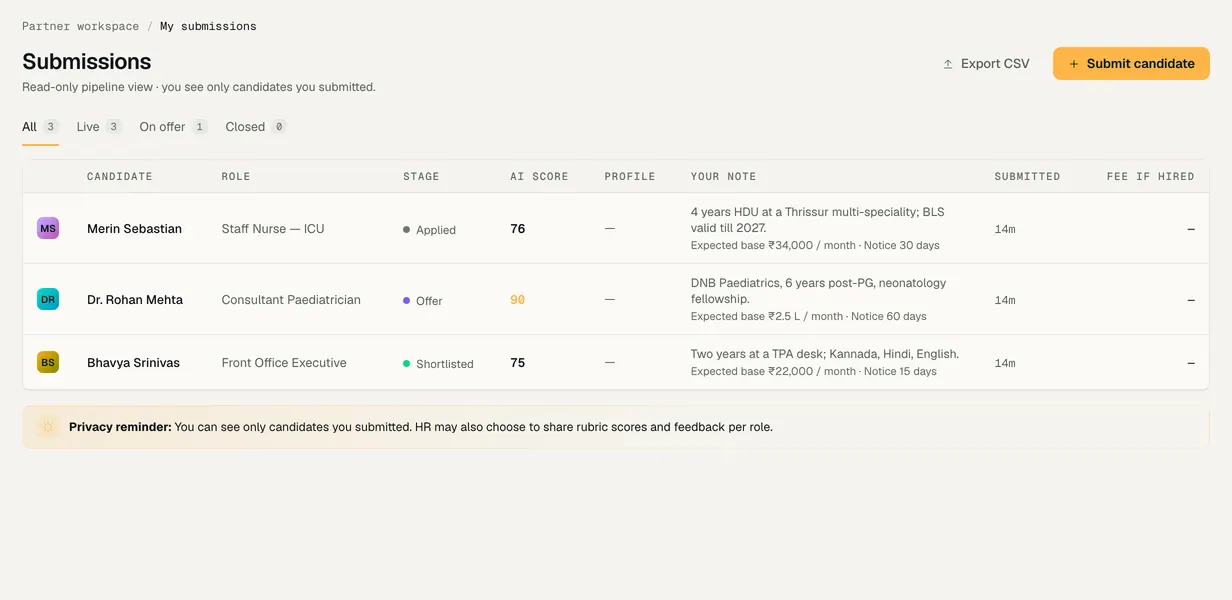This screenshot has height=600, width=1232.
Task: Click the Privacy reminder text
Action: click(x=421, y=427)
